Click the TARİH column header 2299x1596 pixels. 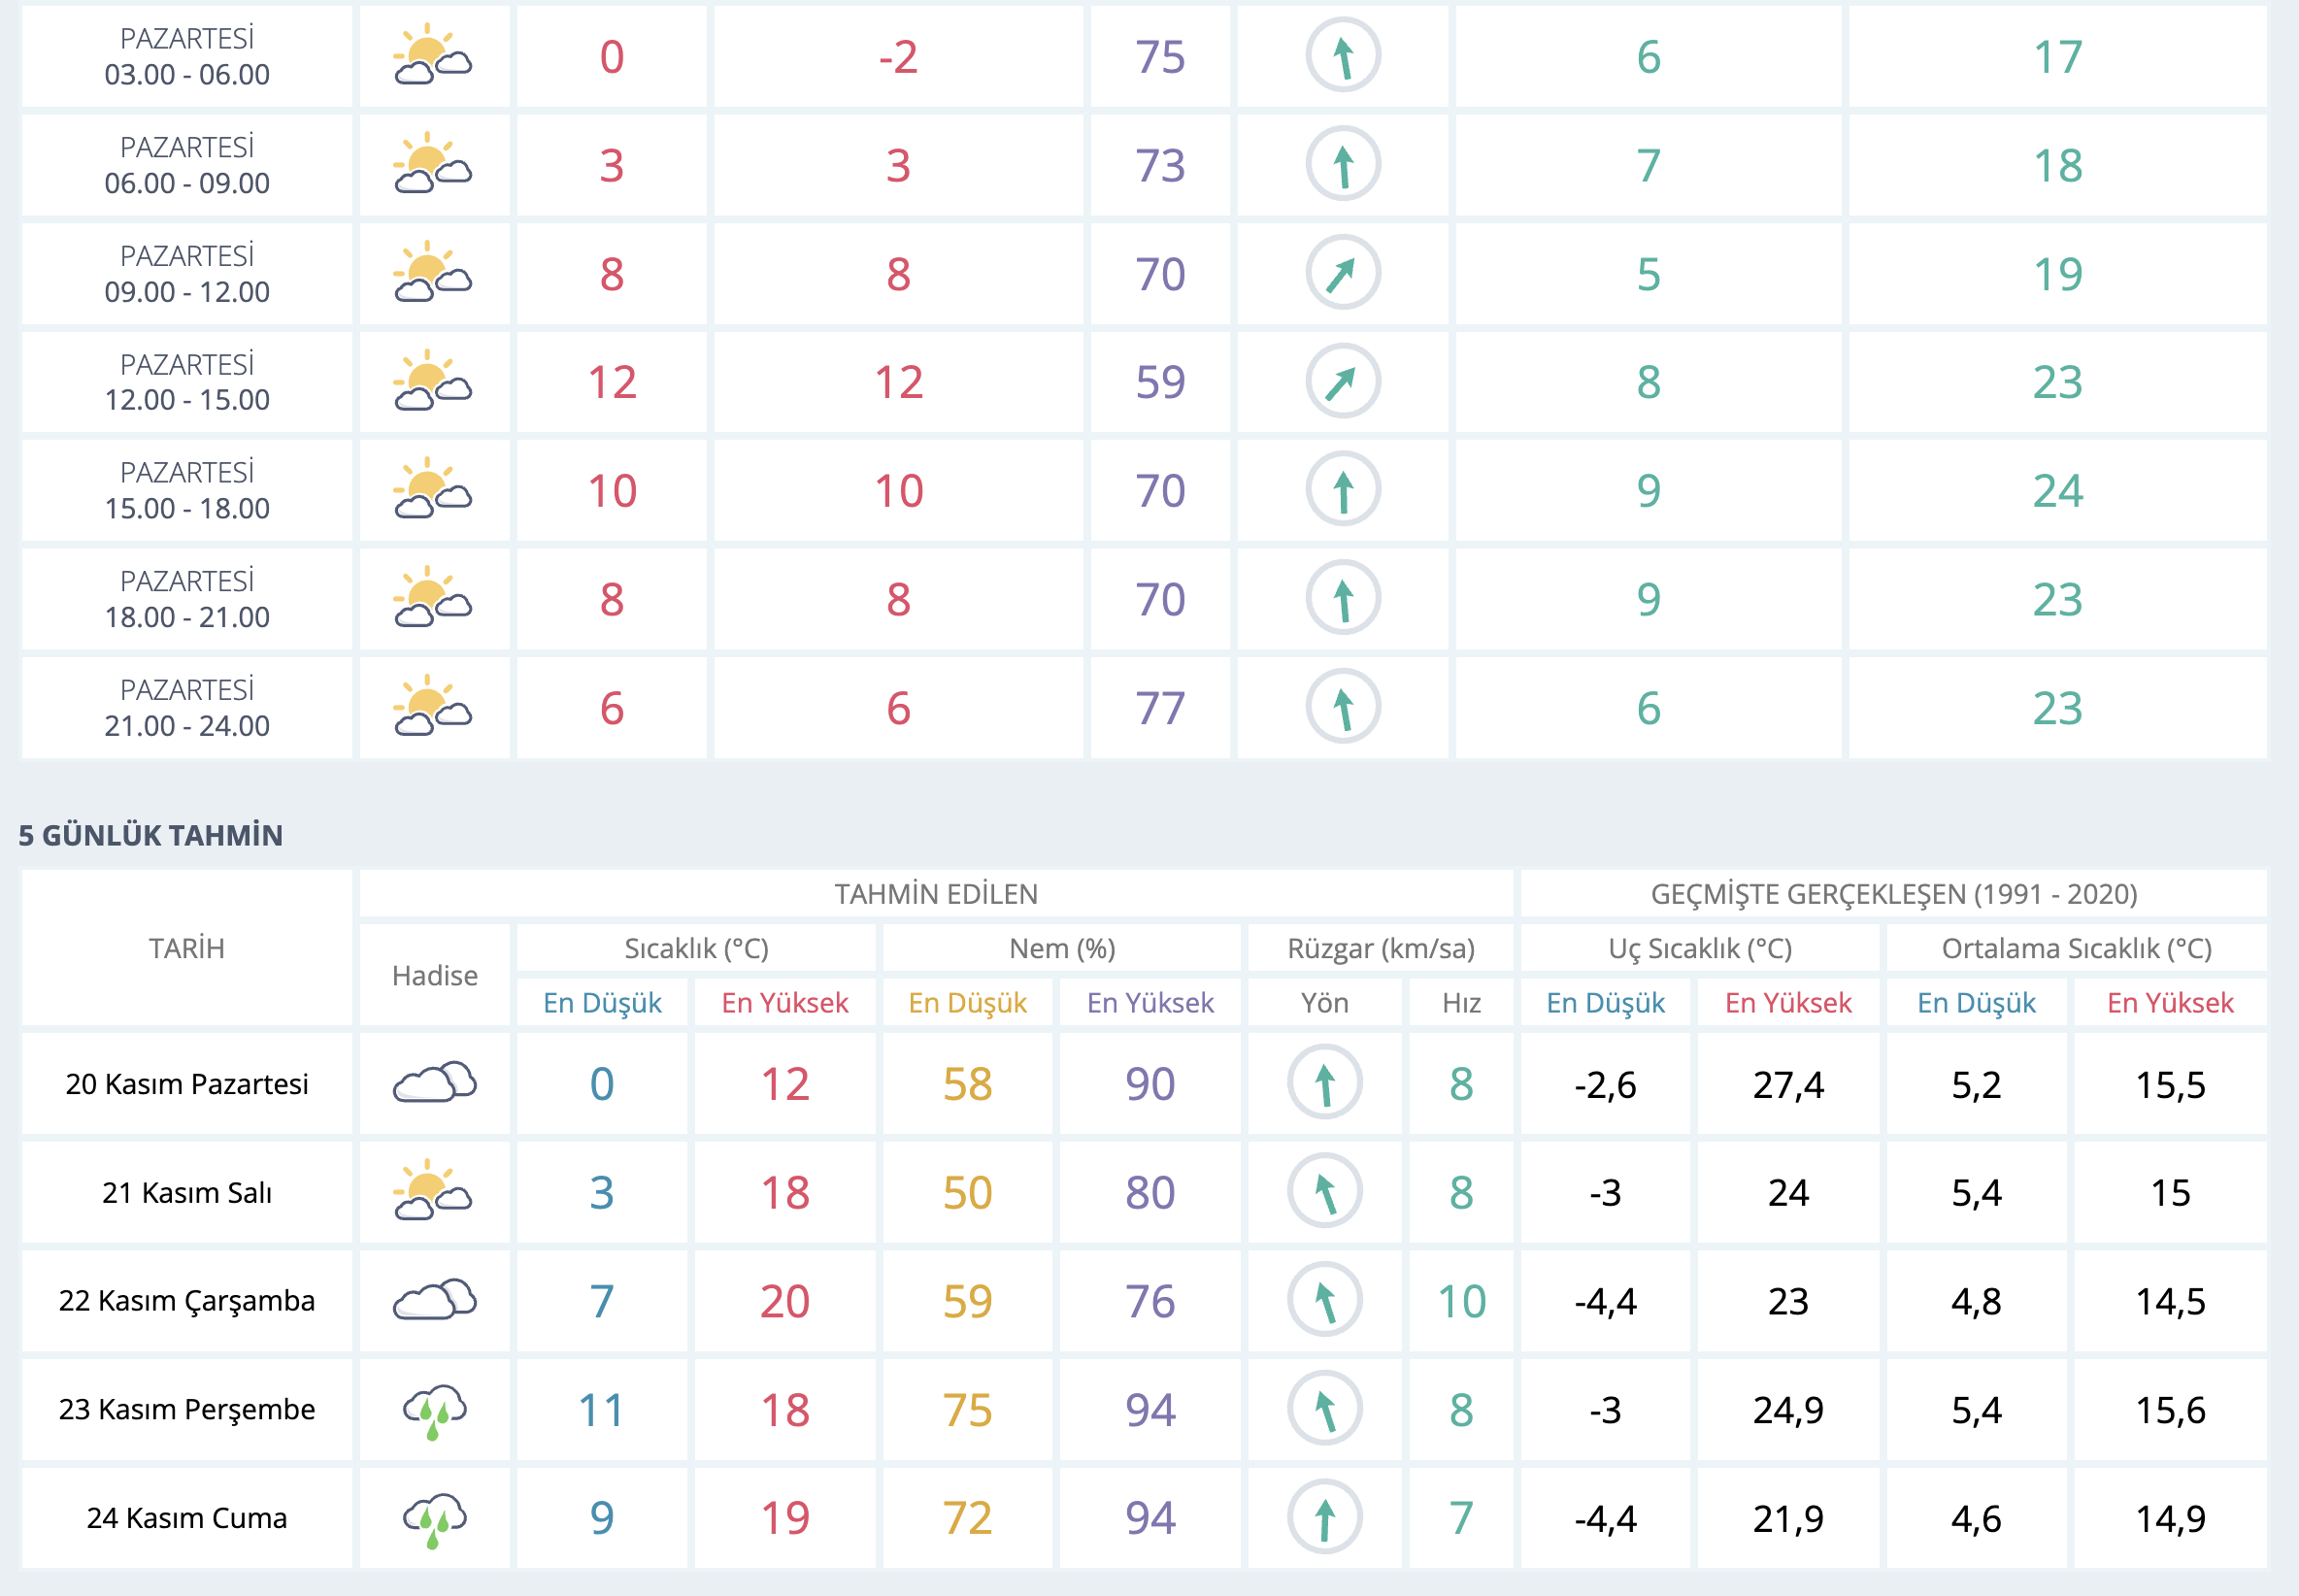click(187, 949)
